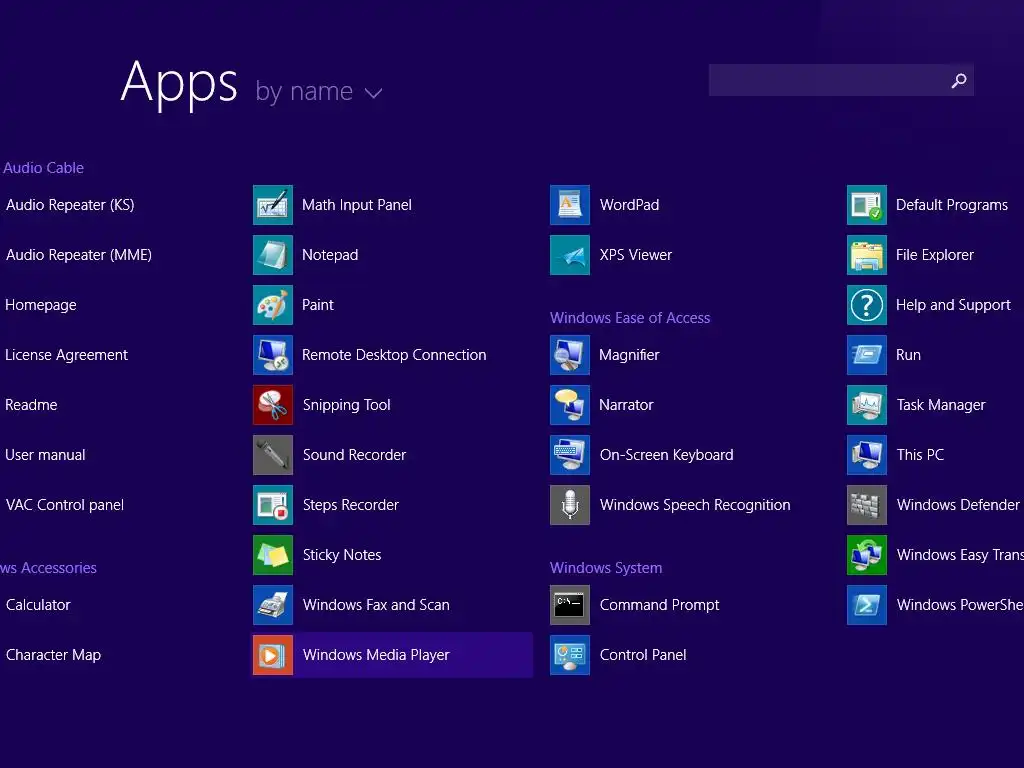
Task: Open the Readme entry
Action: pos(31,405)
